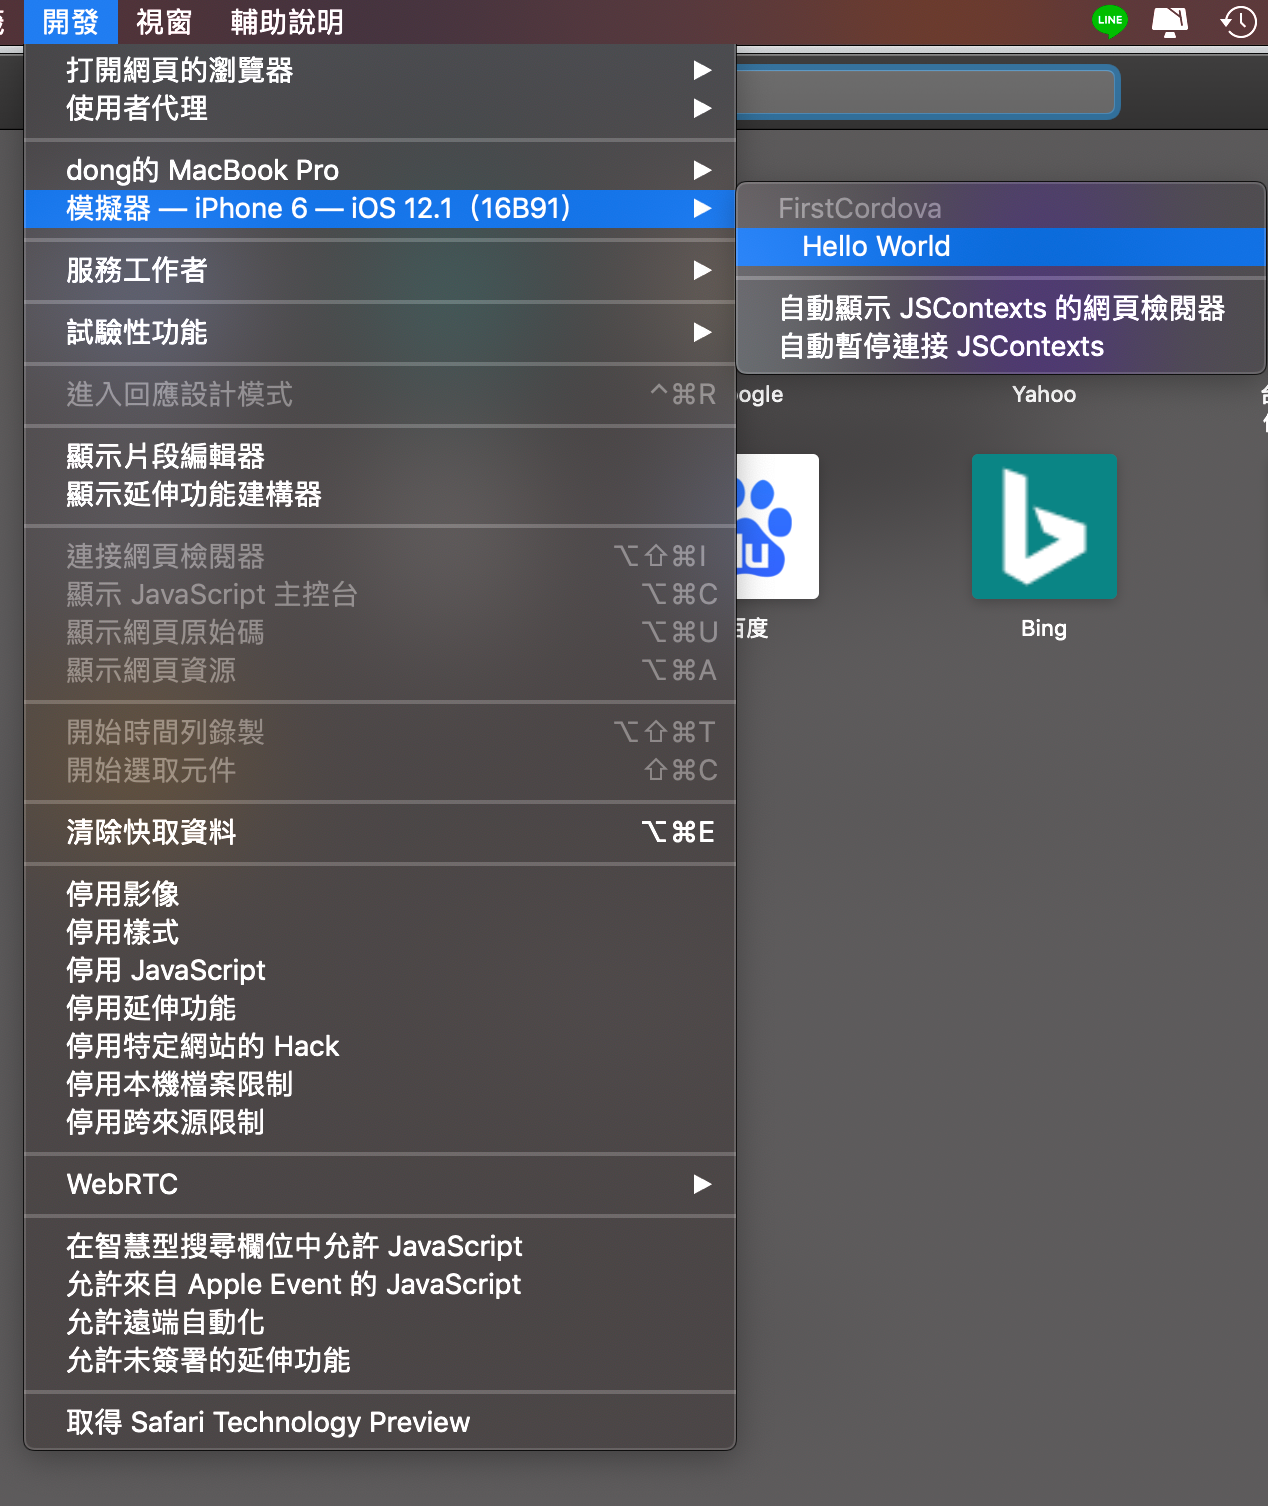Screen dimensions: 1268x1506
Task: Click the history clock icon in menu bar
Action: [x=1238, y=20]
